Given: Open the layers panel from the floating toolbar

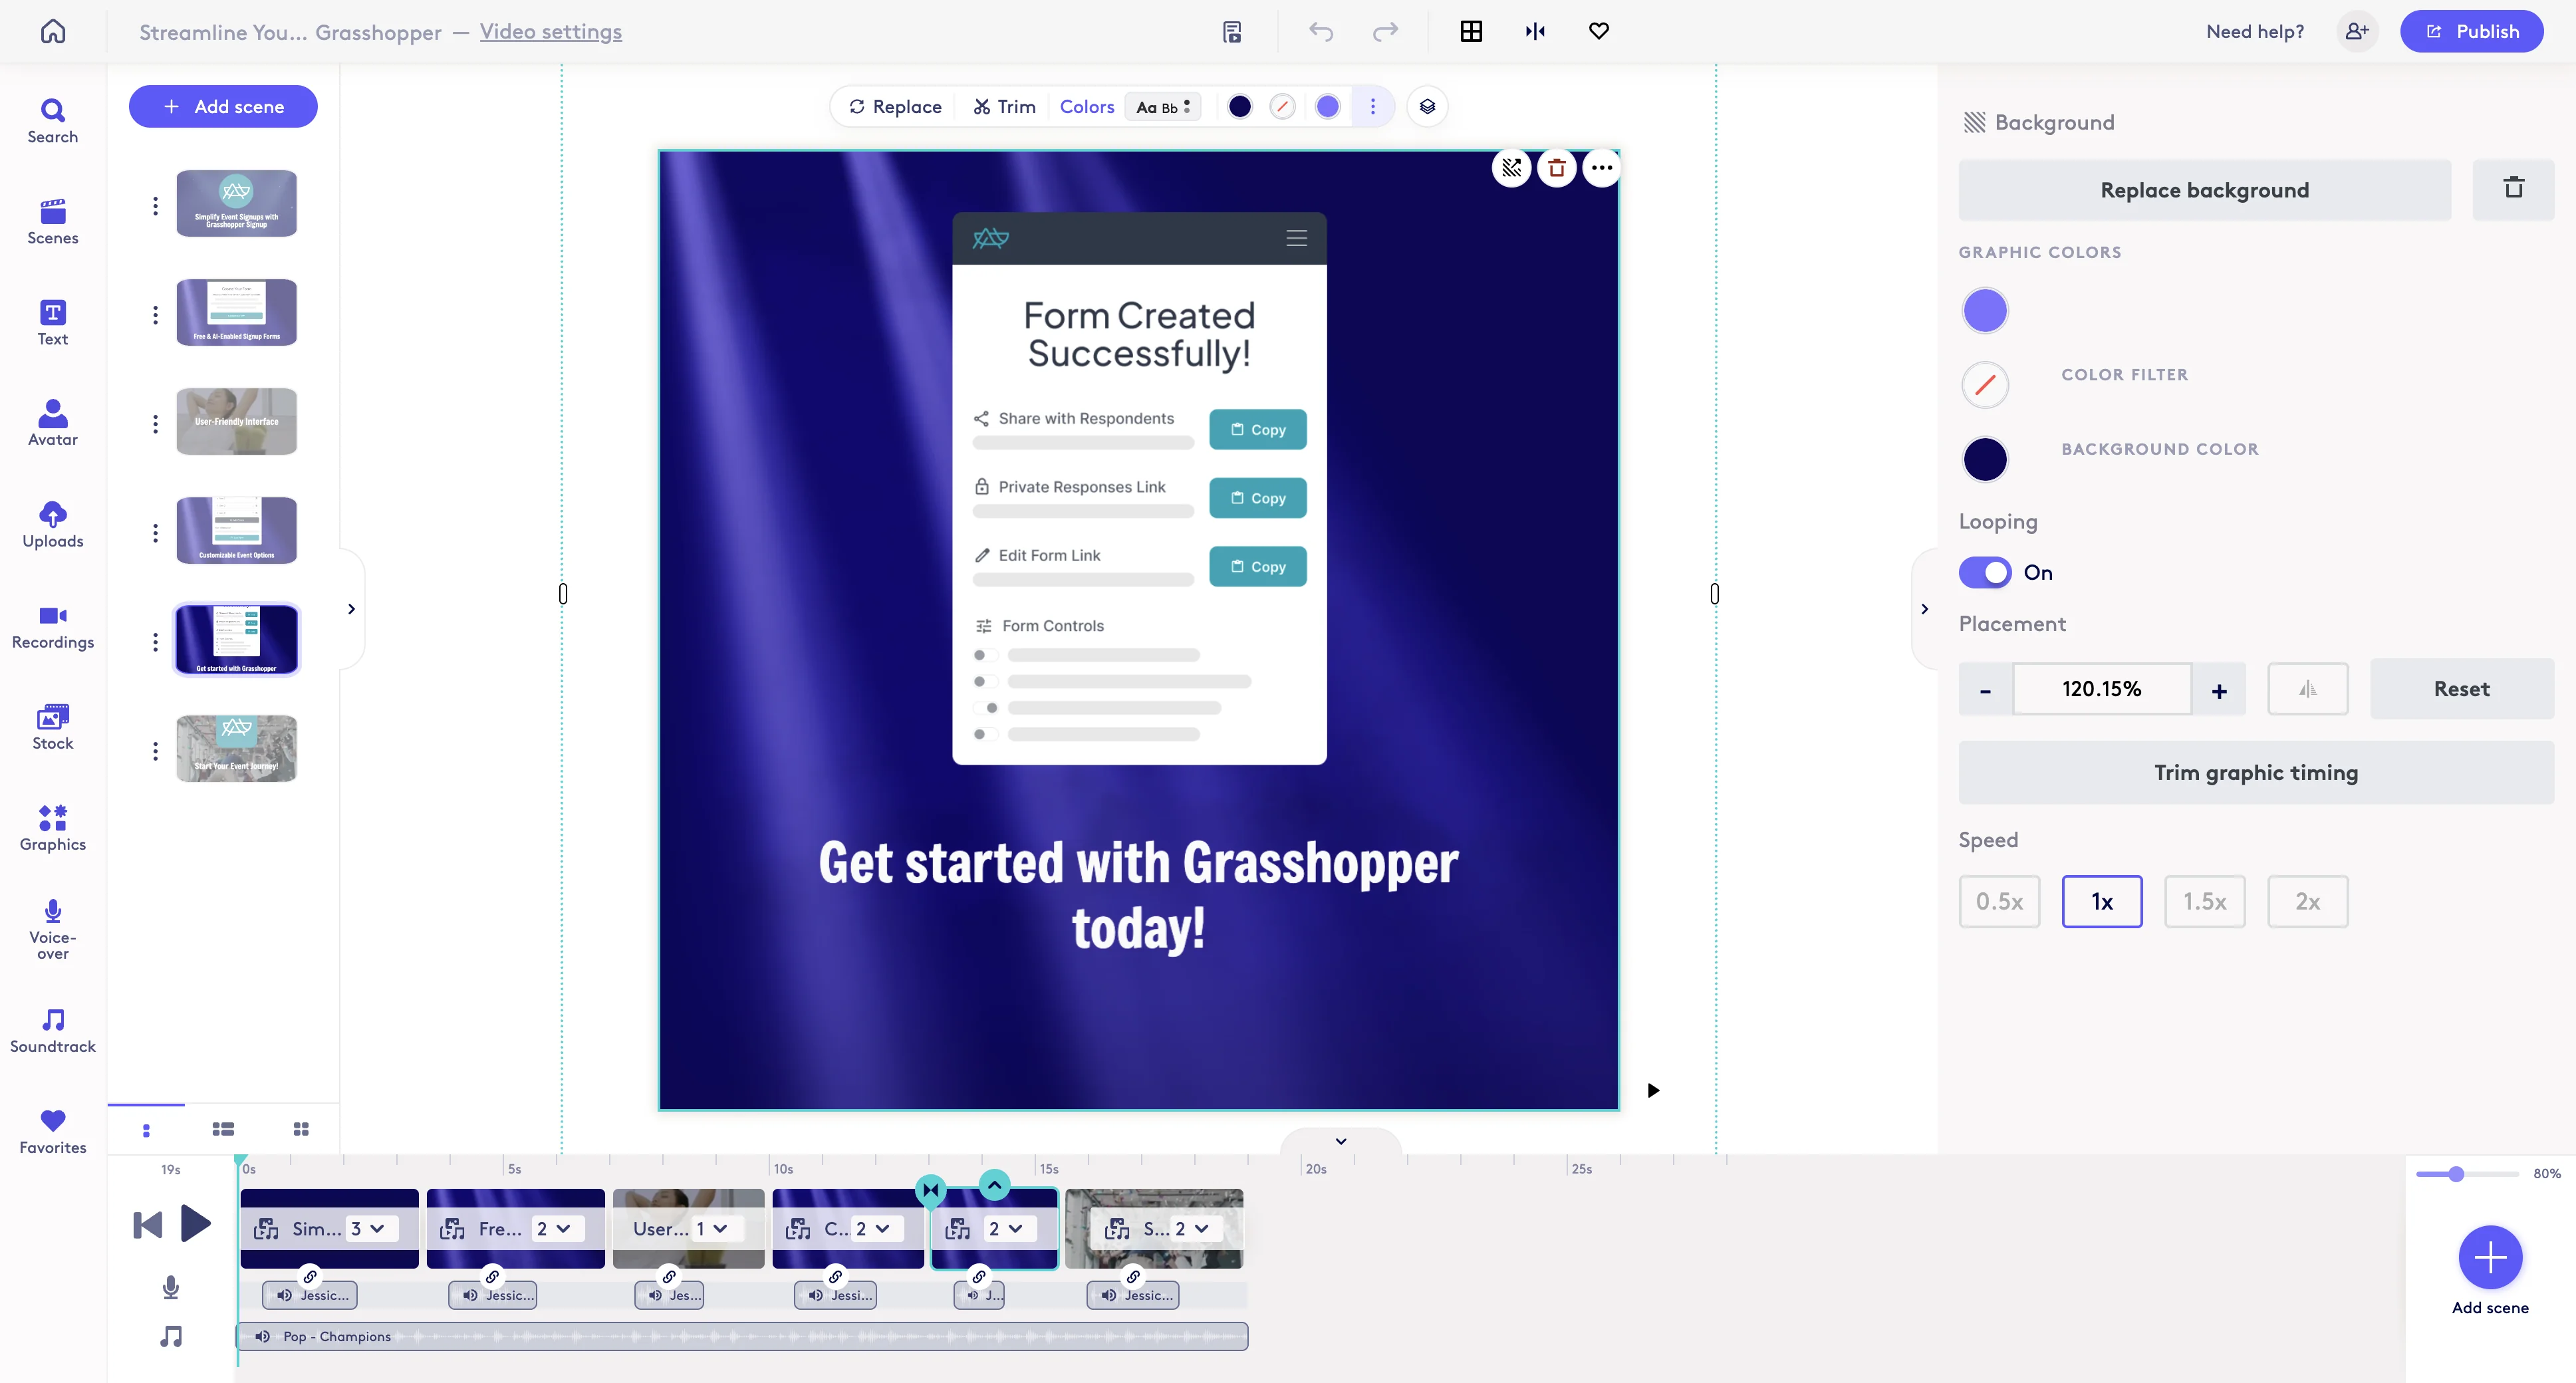Looking at the screenshot, I should point(1427,106).
